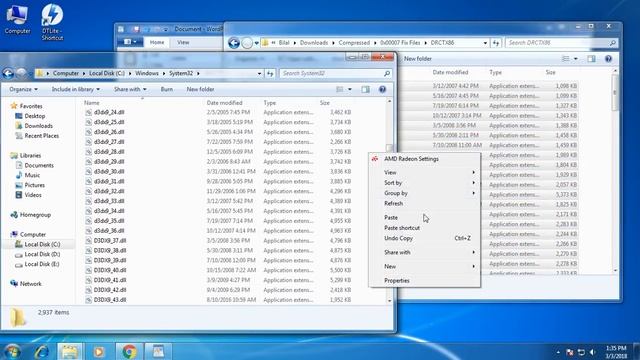Image resolution: width=640 pixels, height=360 pixels.
Task: Open the View submenu in context menu
Action: (424, 172)
